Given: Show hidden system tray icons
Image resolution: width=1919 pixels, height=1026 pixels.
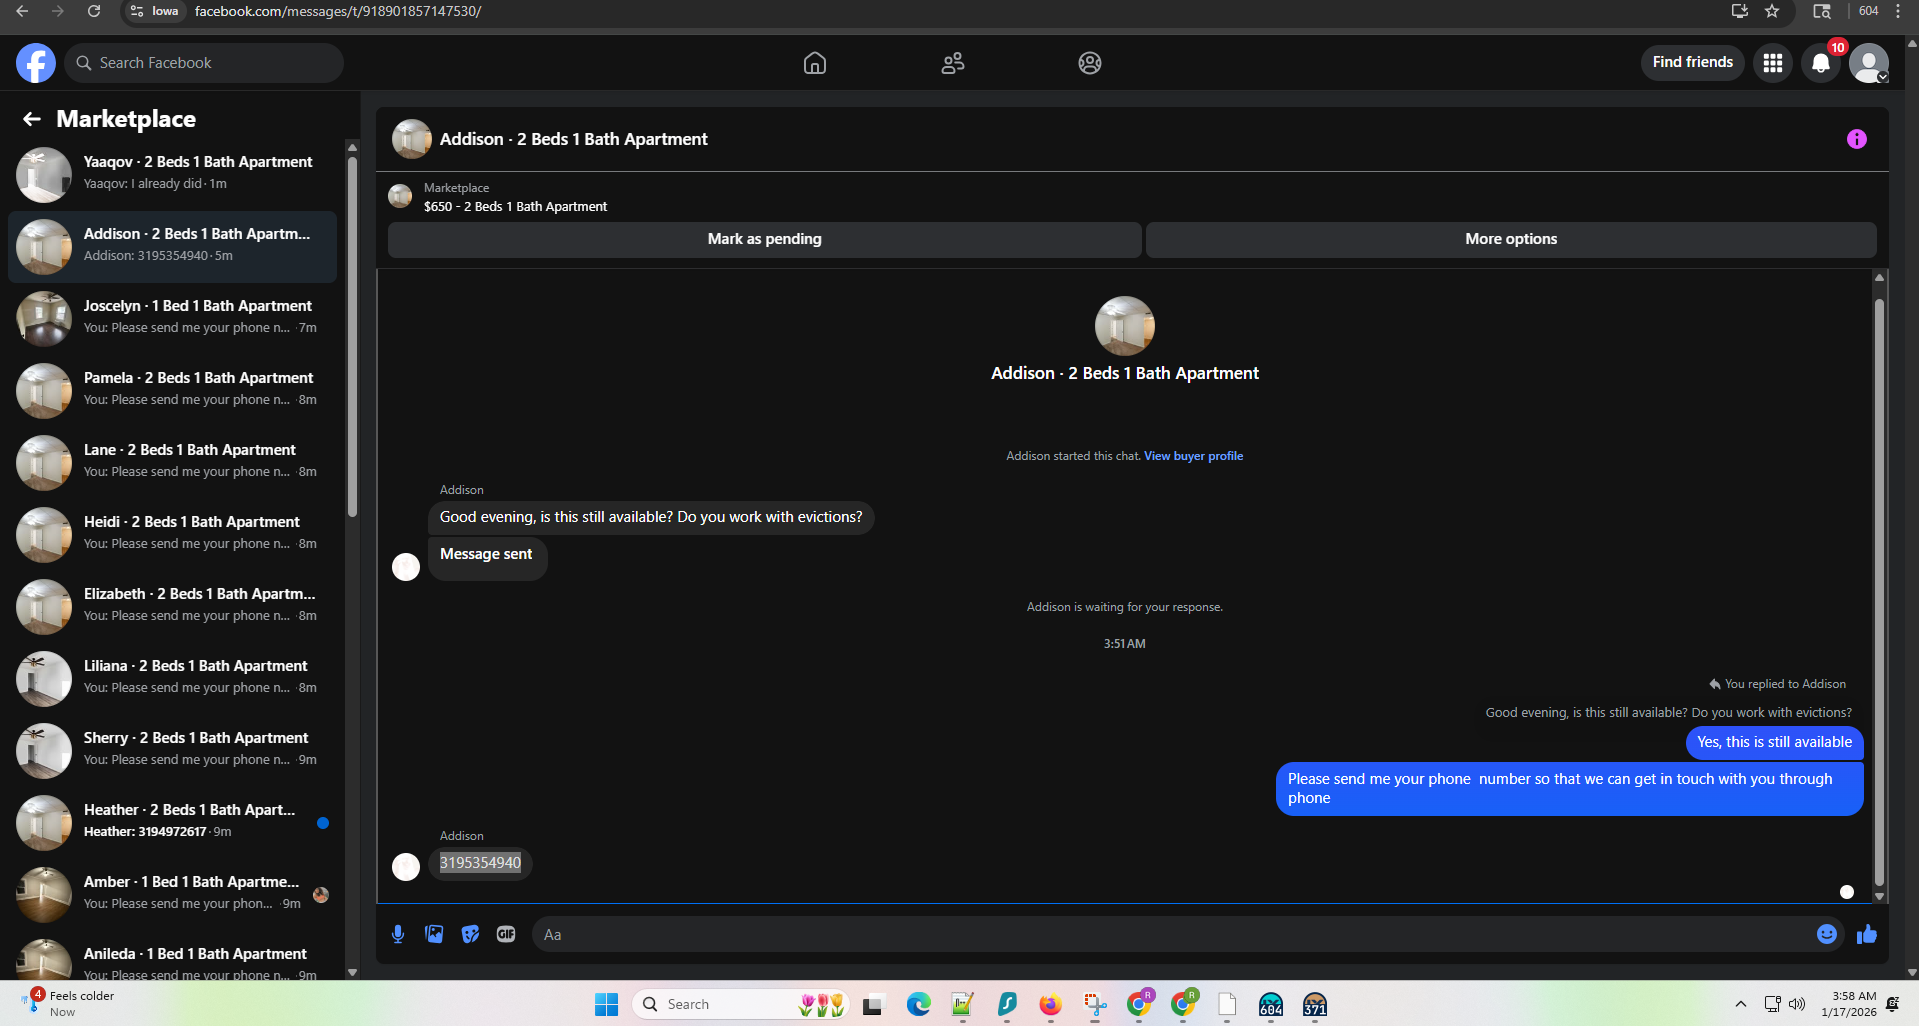Looking at the screenshot, I should [1741, 1004].
